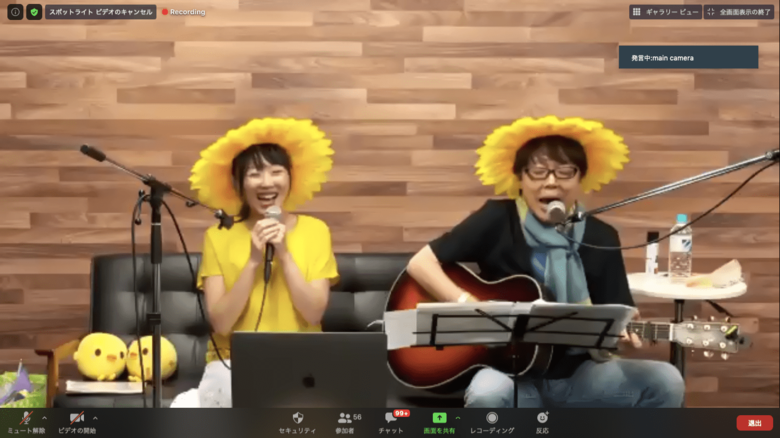Click the red leave meeting button
780x438 pixels.
(x=755, y=423)
